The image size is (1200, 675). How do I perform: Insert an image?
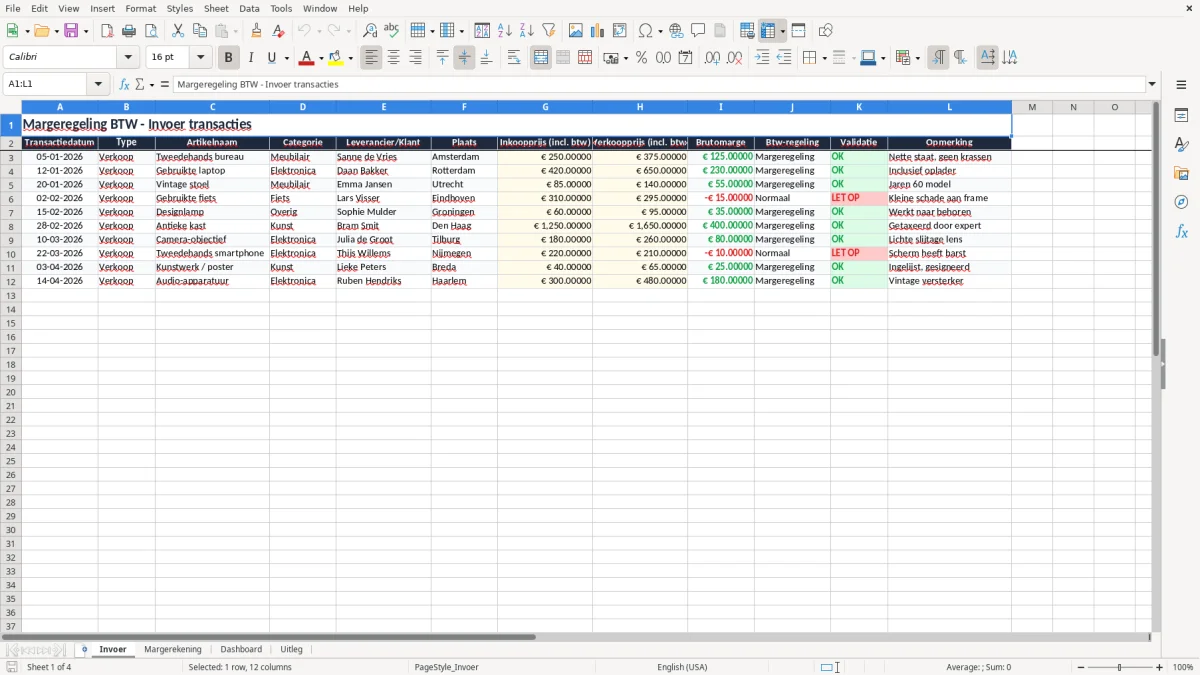coord(576,31)
